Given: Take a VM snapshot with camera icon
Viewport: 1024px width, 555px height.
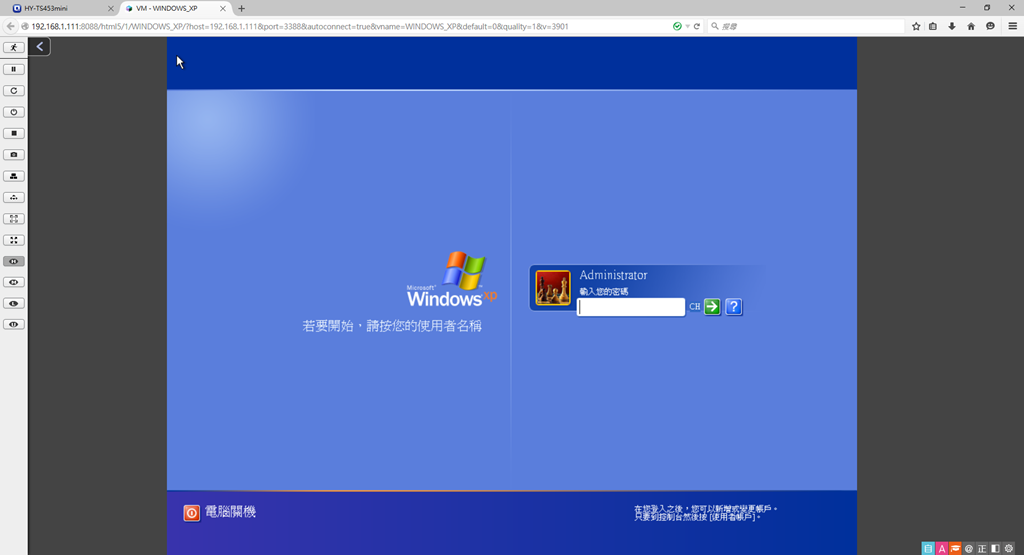Looking at the screenshot, I should pyautogui.click(x=14, y=155).
